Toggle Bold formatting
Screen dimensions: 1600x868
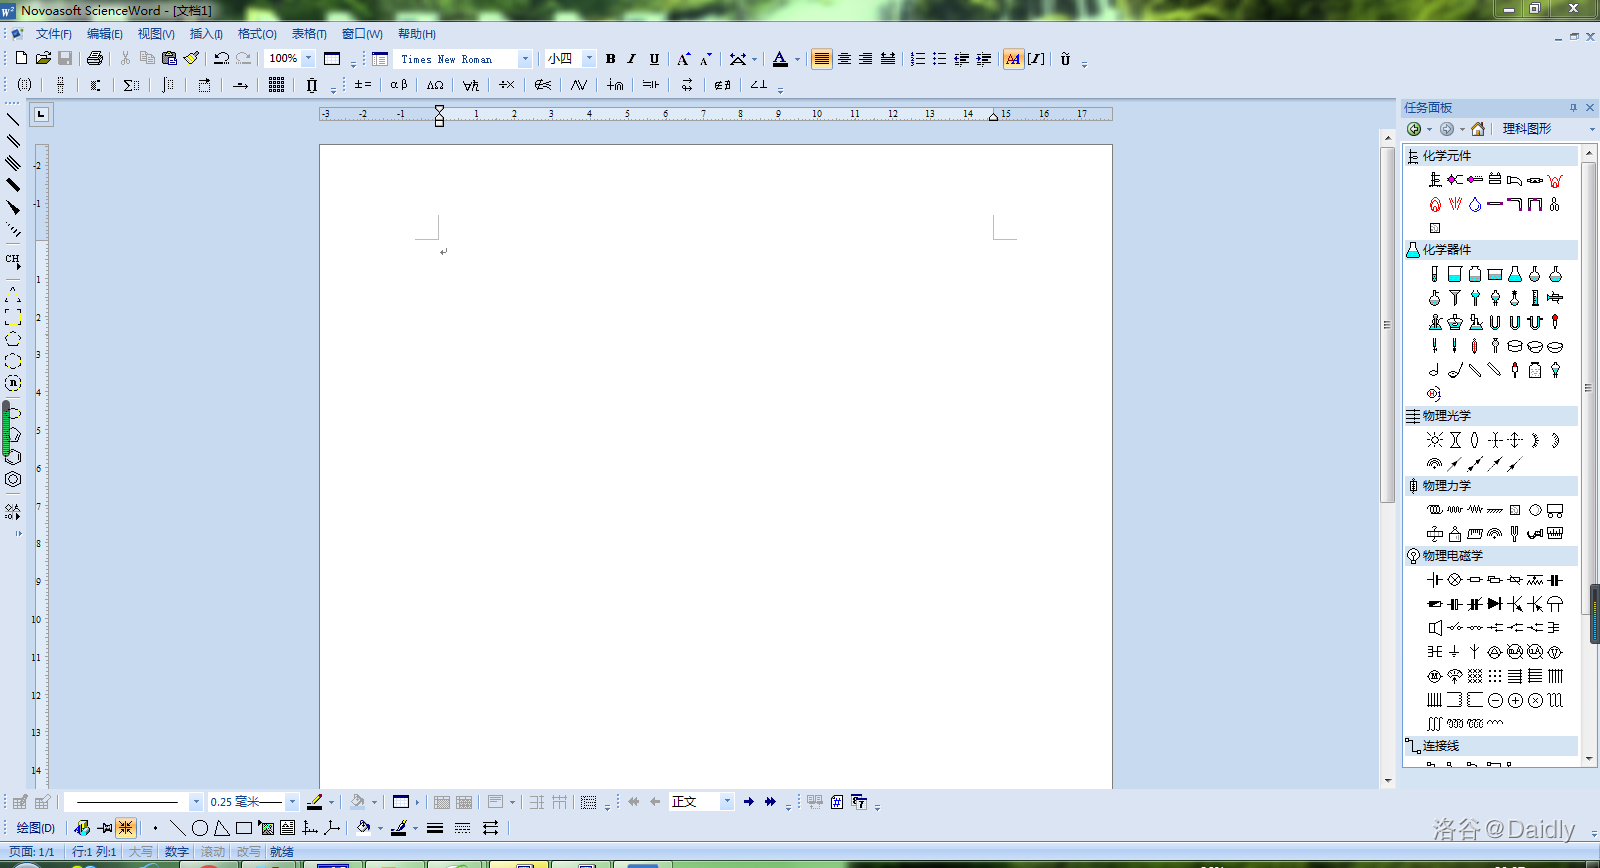pyautogui.click(x=611, y=59)
